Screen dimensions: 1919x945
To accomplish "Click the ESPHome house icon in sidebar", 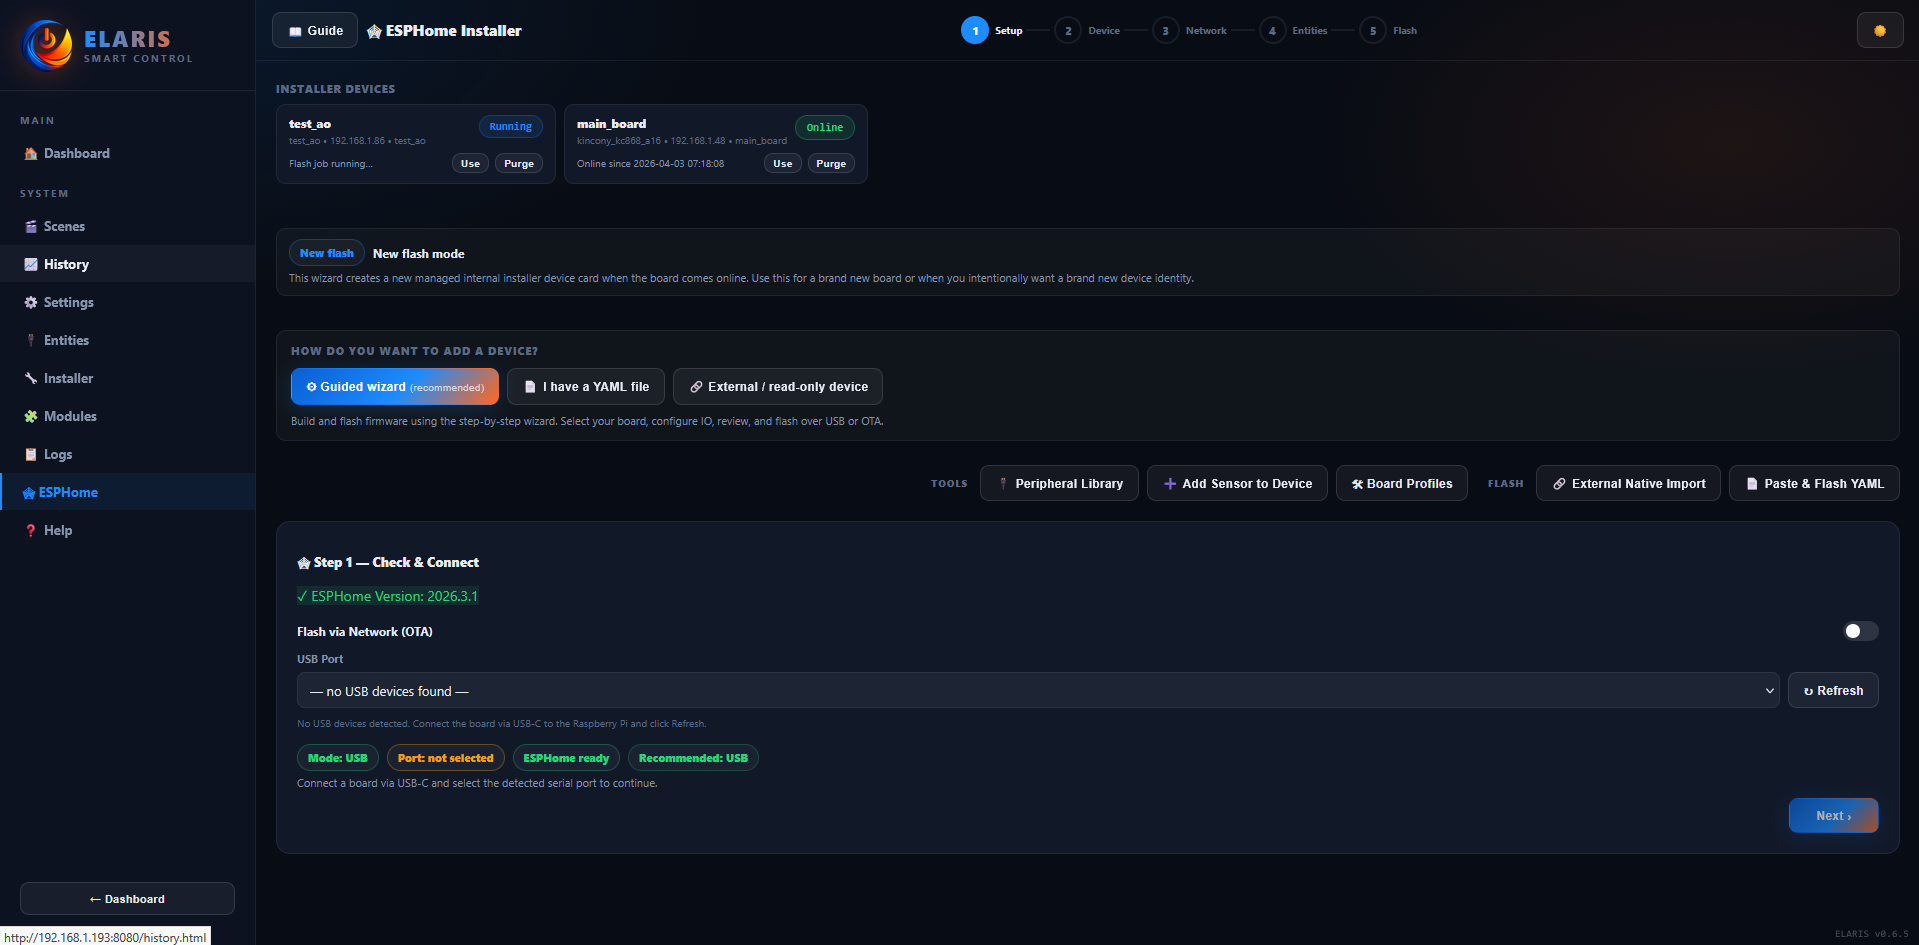I will tap(29, 493).
